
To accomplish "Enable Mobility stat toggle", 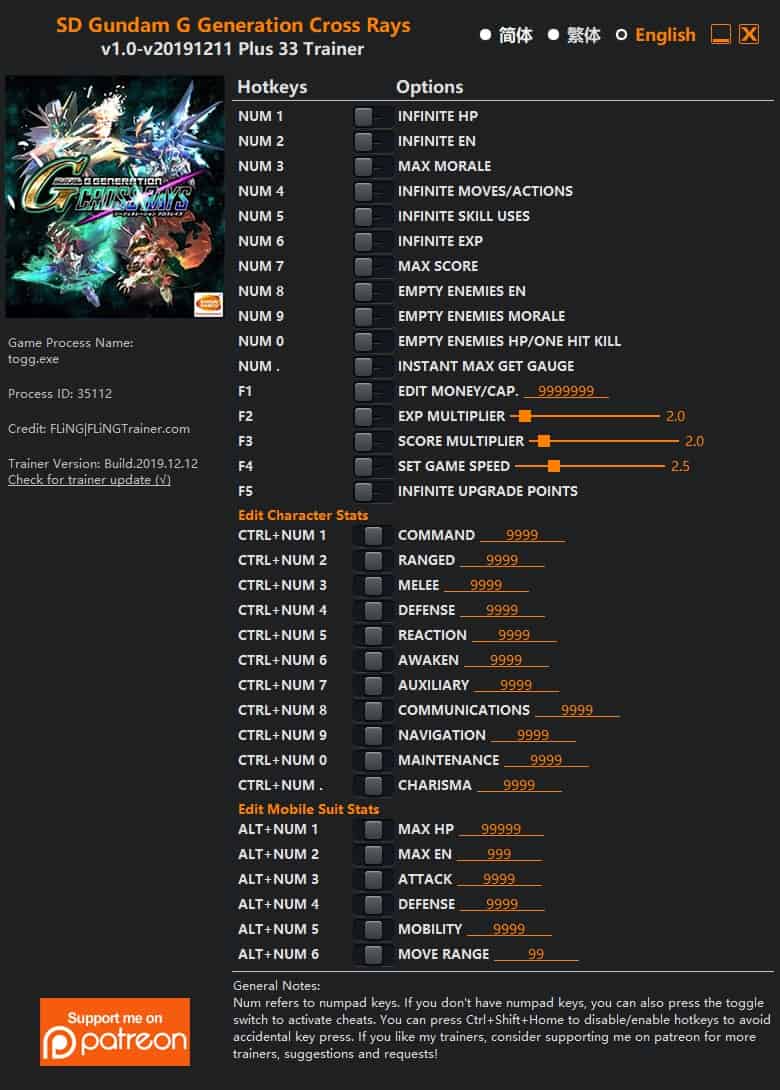I will (373, 929).
